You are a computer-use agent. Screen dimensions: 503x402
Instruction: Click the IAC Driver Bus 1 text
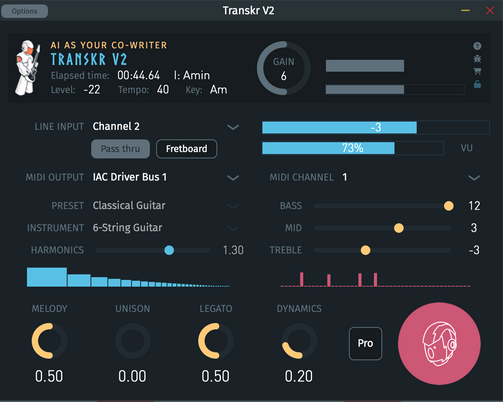point(130,177)
